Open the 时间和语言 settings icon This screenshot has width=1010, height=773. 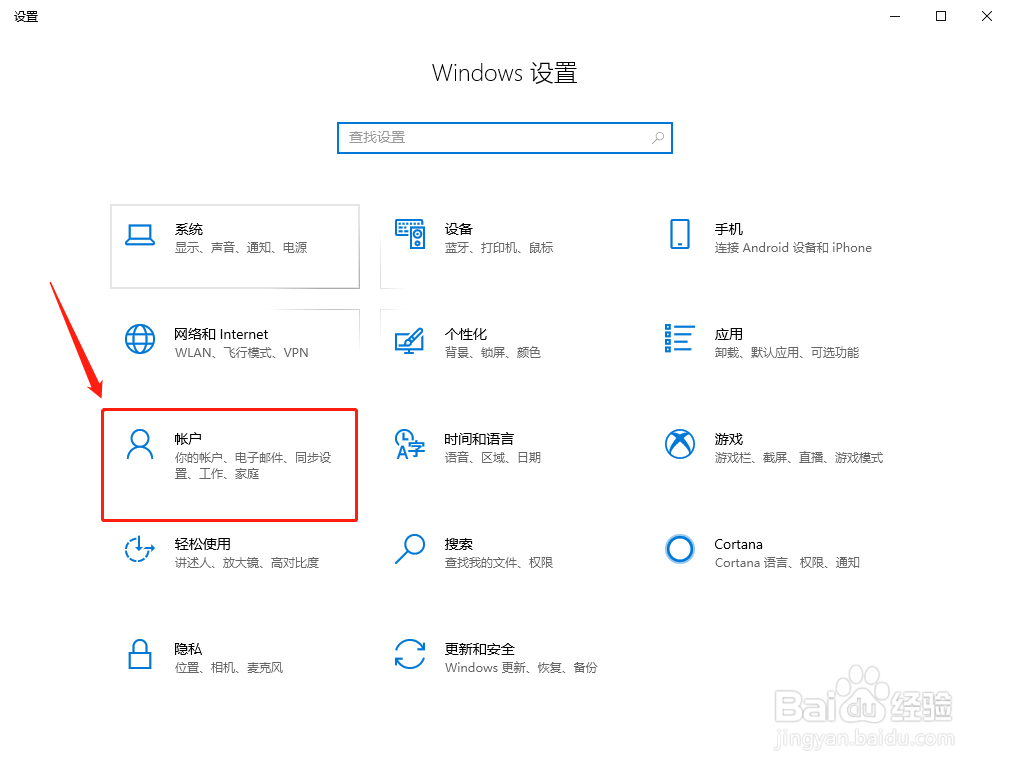tap(410, 445)
